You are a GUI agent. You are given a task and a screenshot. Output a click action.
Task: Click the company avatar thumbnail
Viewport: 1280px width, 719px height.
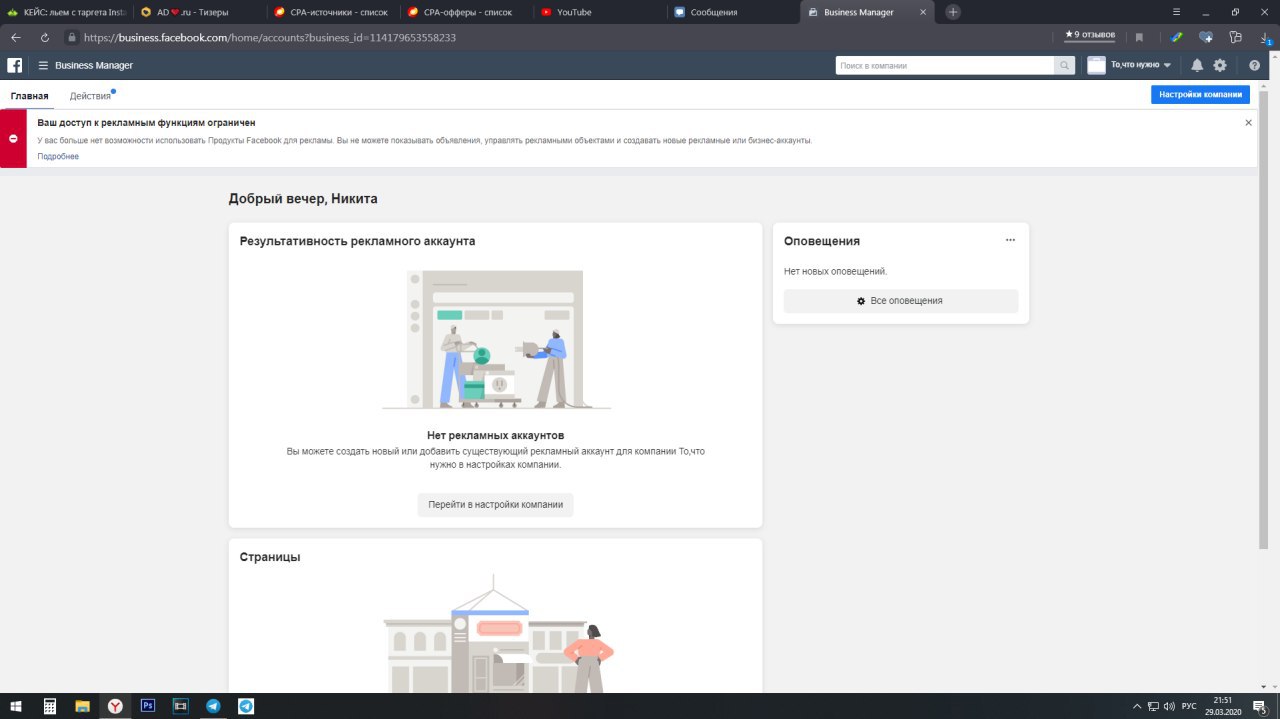click(x=1096, y=65)
